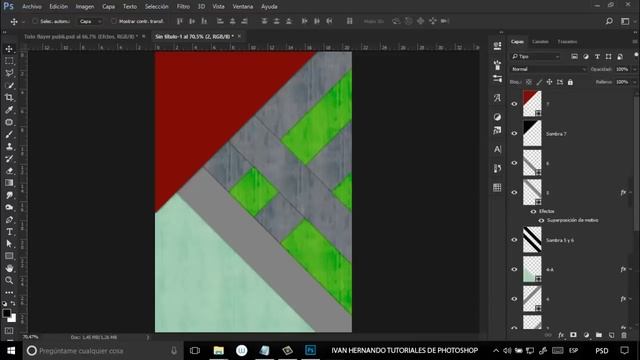
Task: Click the foreground color swatch
Action: coord(7,313)
